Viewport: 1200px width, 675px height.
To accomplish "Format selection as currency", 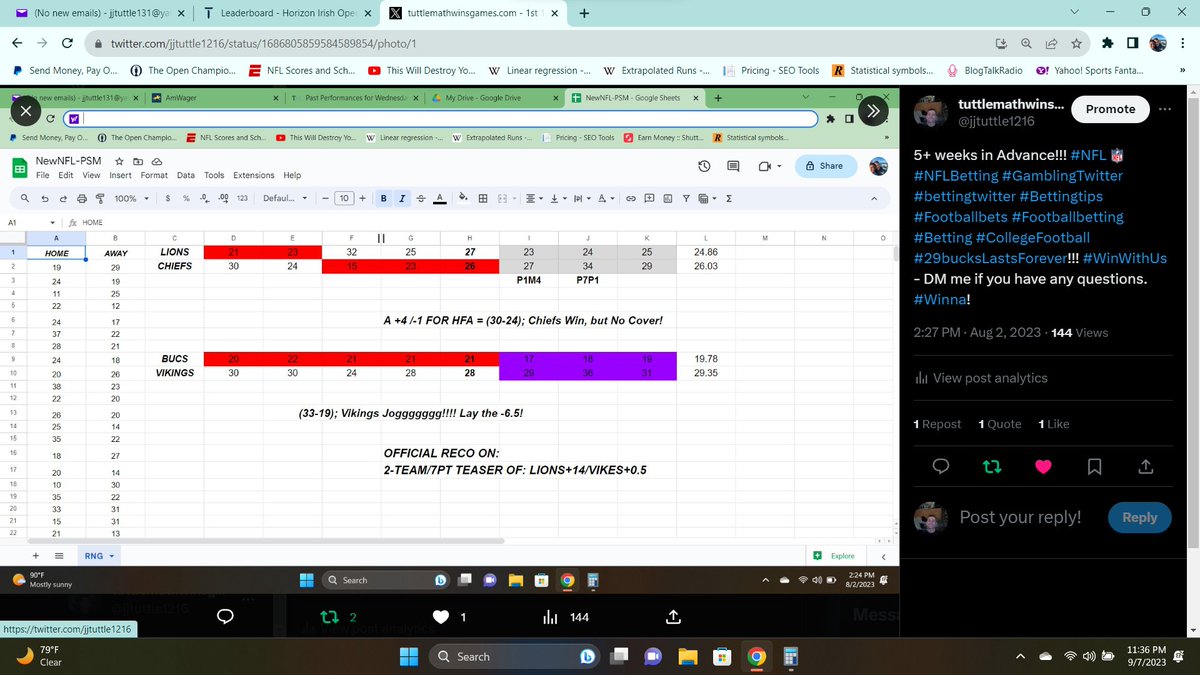I will point(168,199).
